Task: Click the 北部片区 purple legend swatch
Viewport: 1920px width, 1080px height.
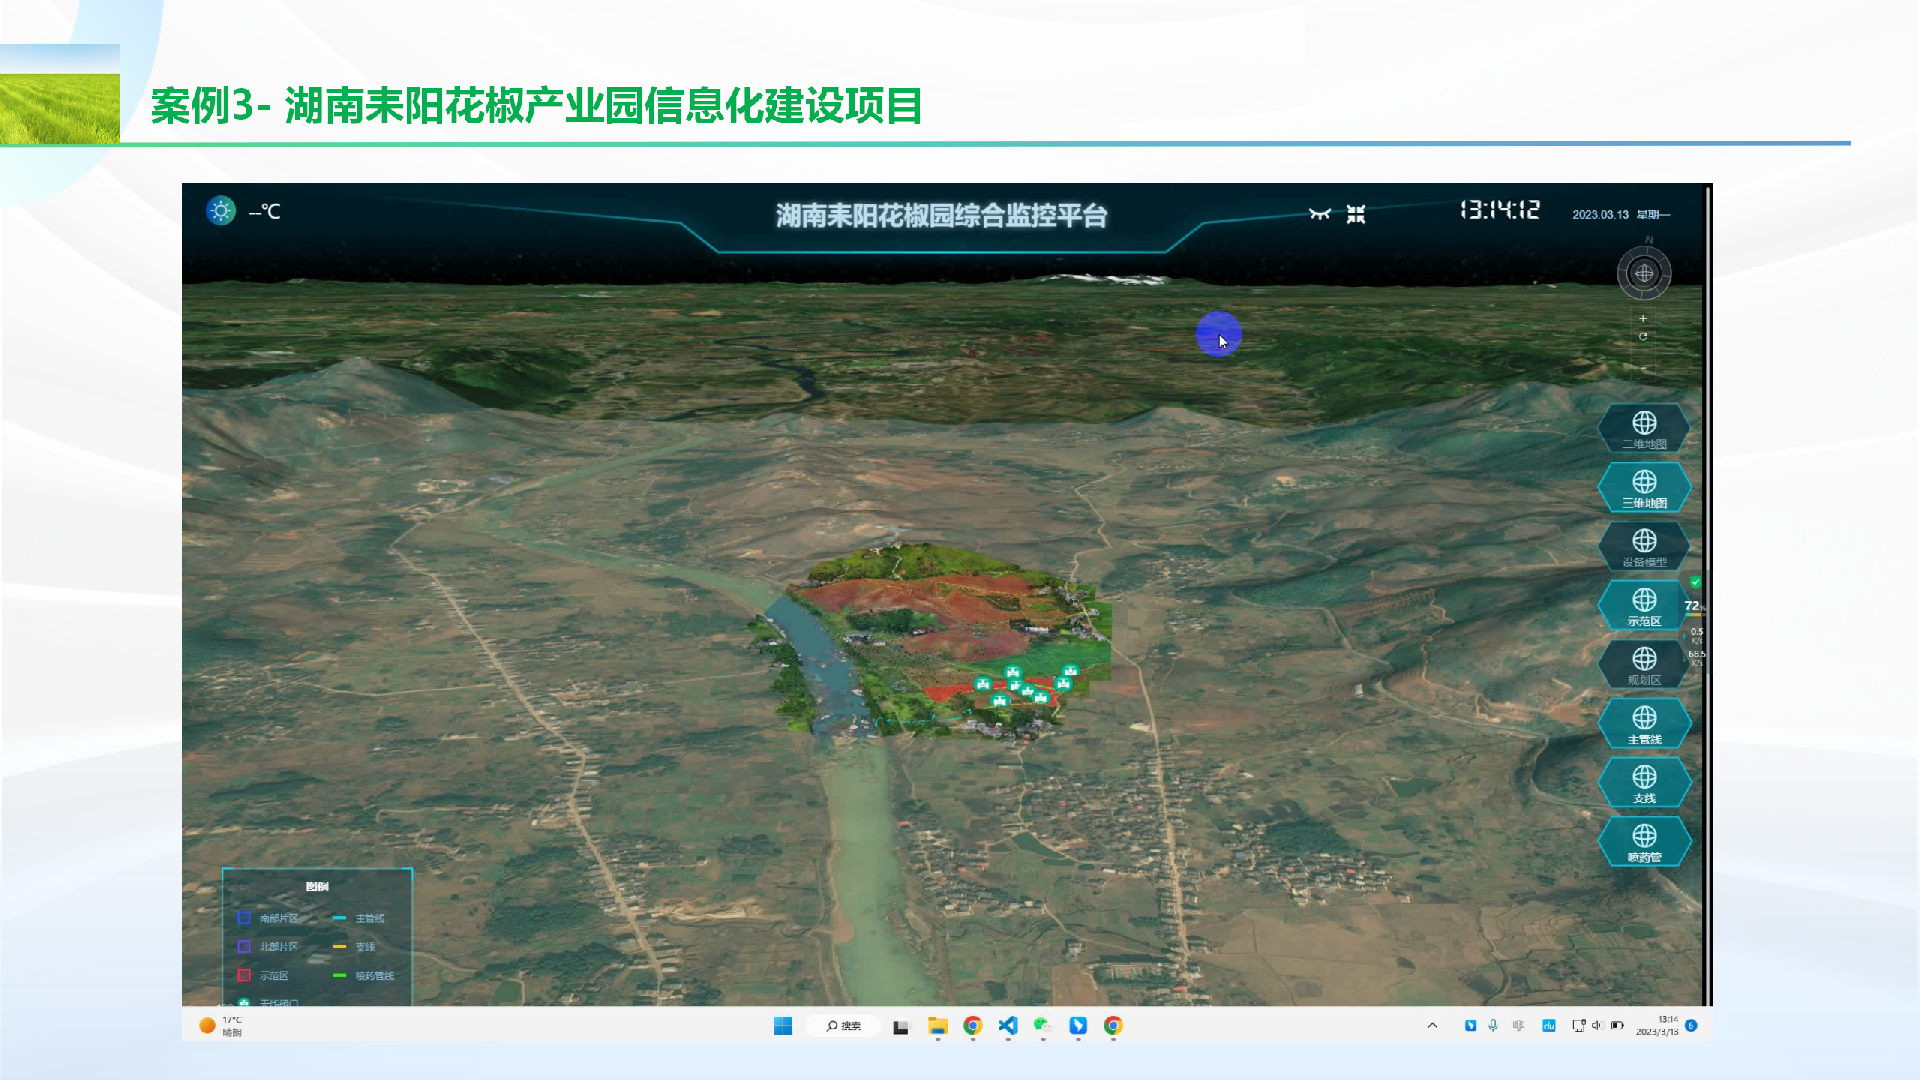Action: point(244,946)
